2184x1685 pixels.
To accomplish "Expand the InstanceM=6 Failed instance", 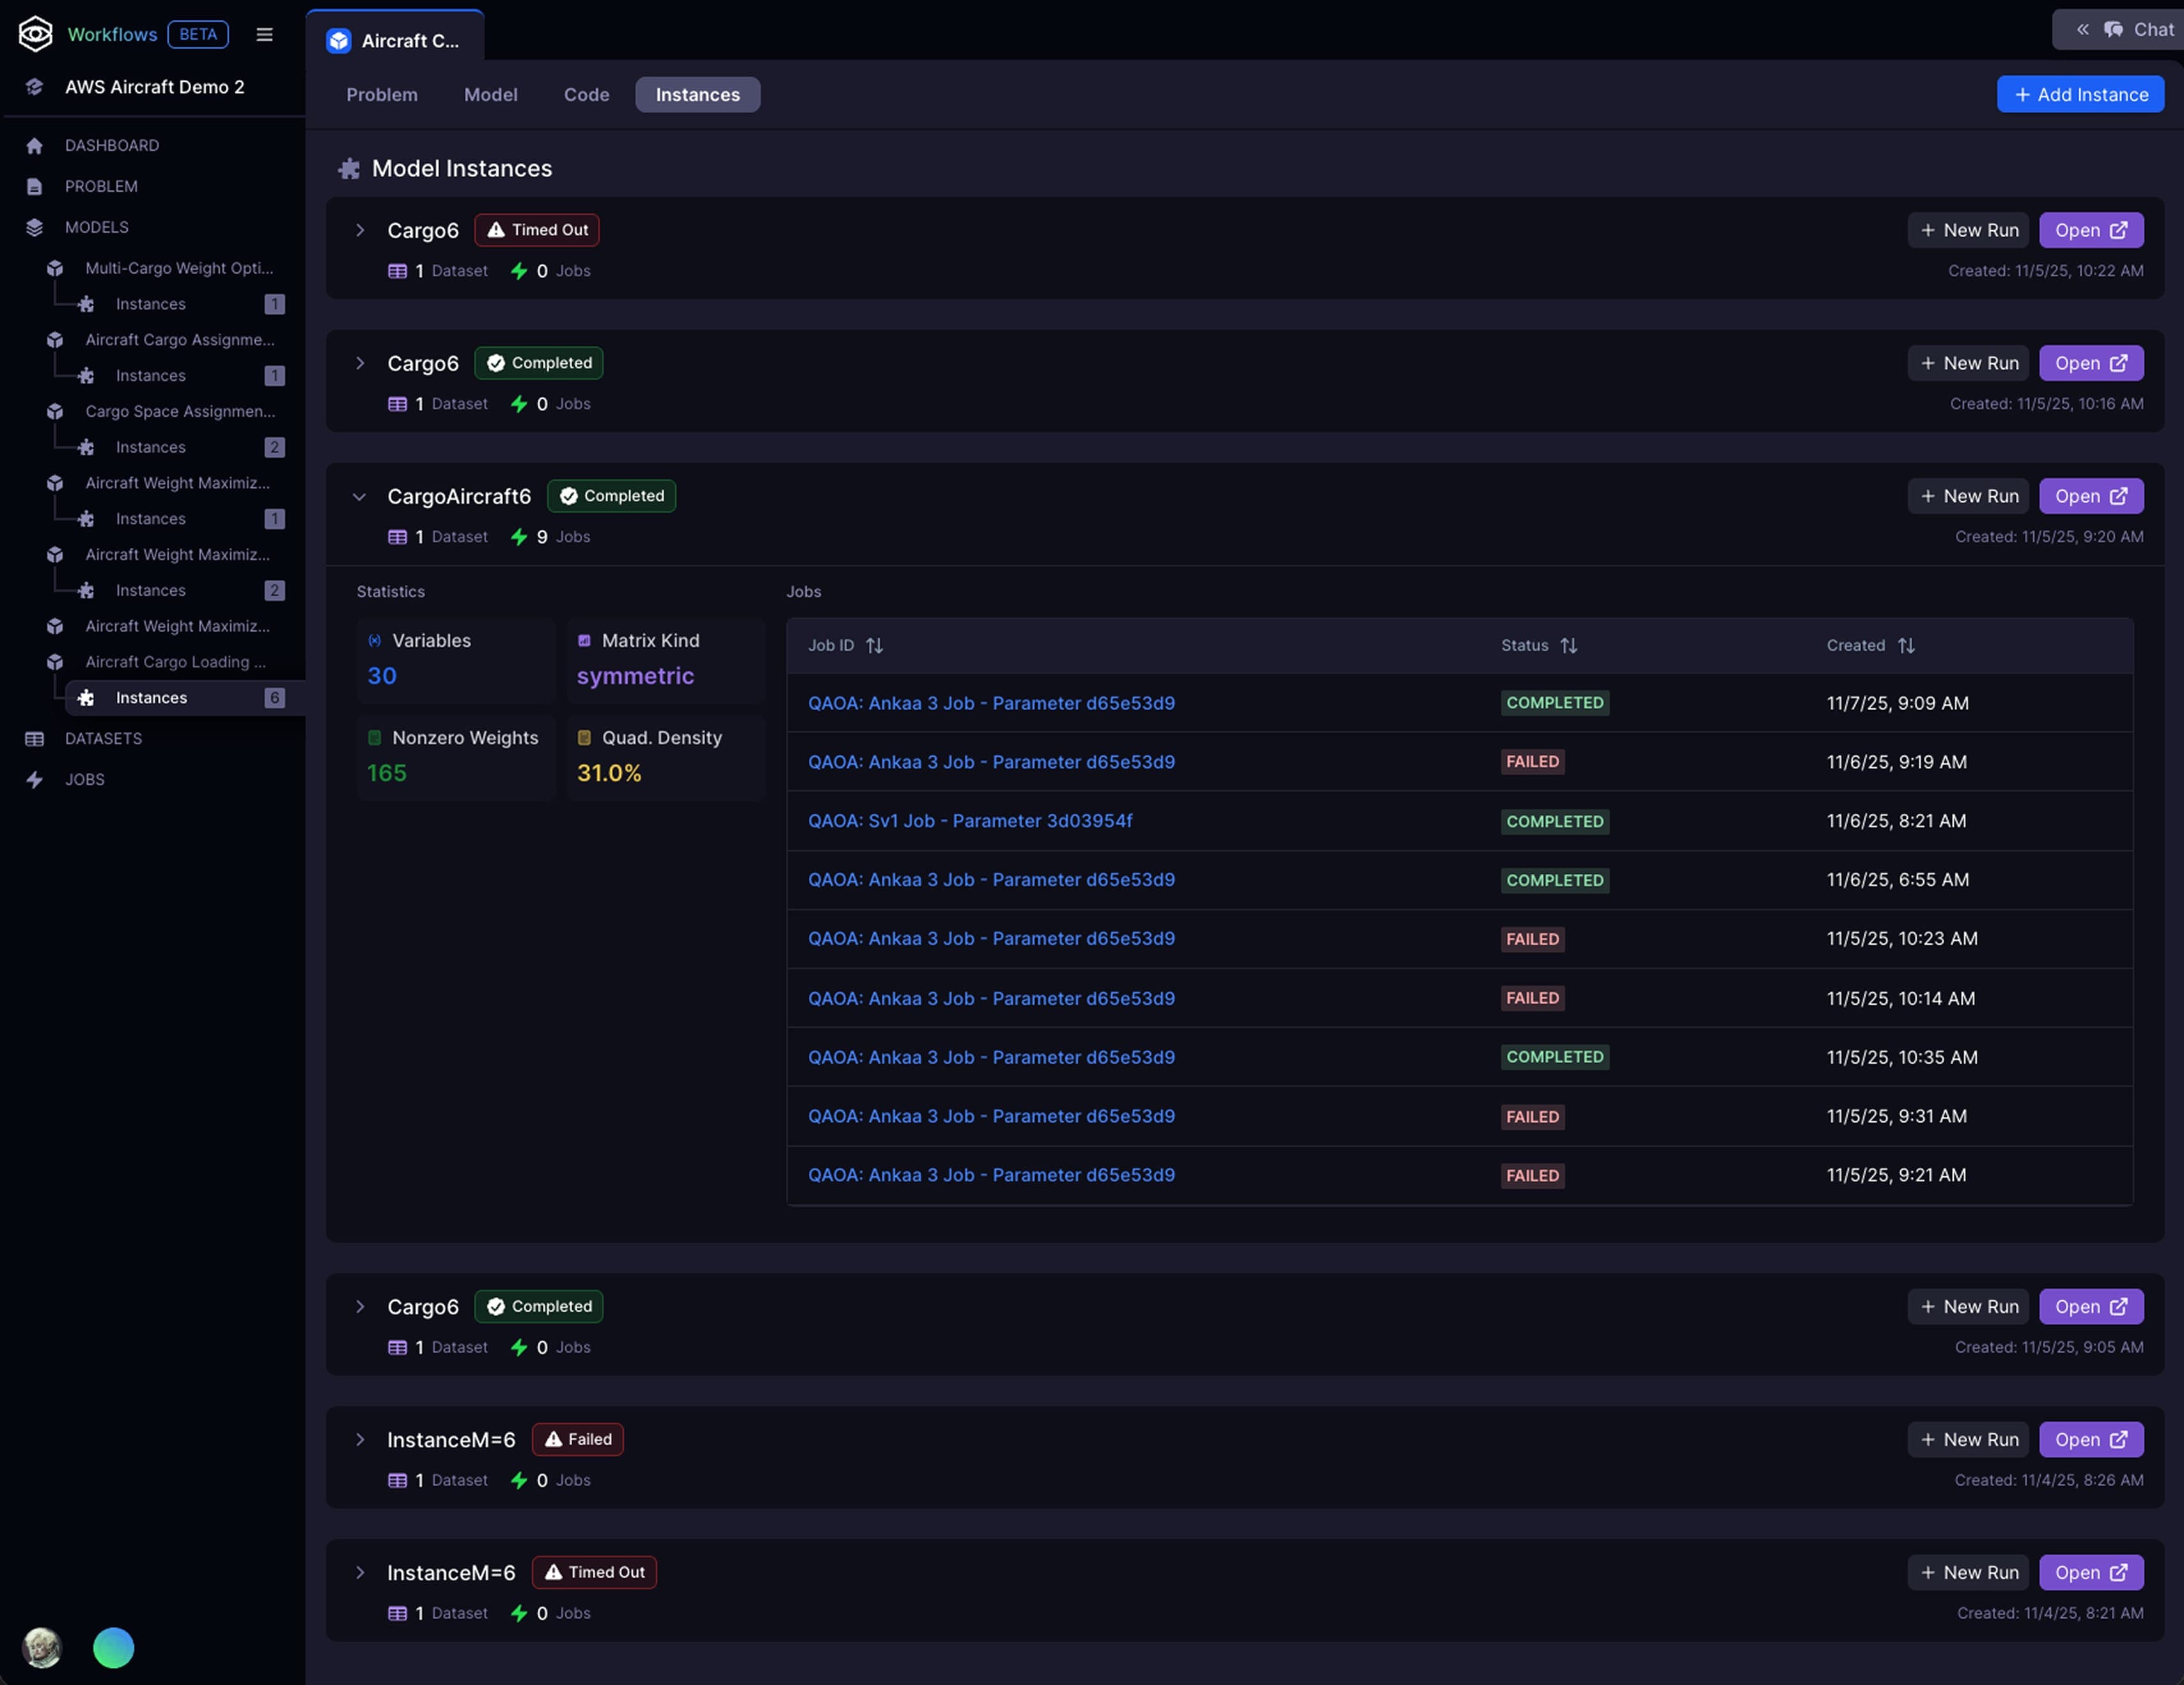I will [x=360, y=1440].
